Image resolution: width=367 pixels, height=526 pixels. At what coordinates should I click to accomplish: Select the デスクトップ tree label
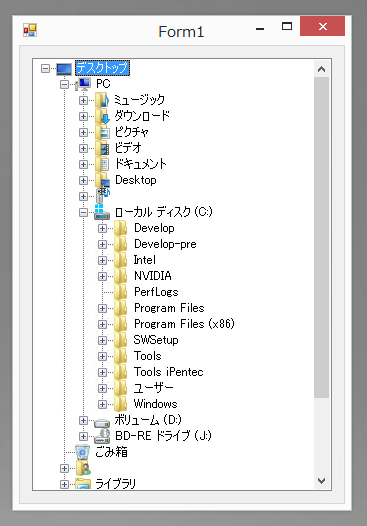click(102, 68)
